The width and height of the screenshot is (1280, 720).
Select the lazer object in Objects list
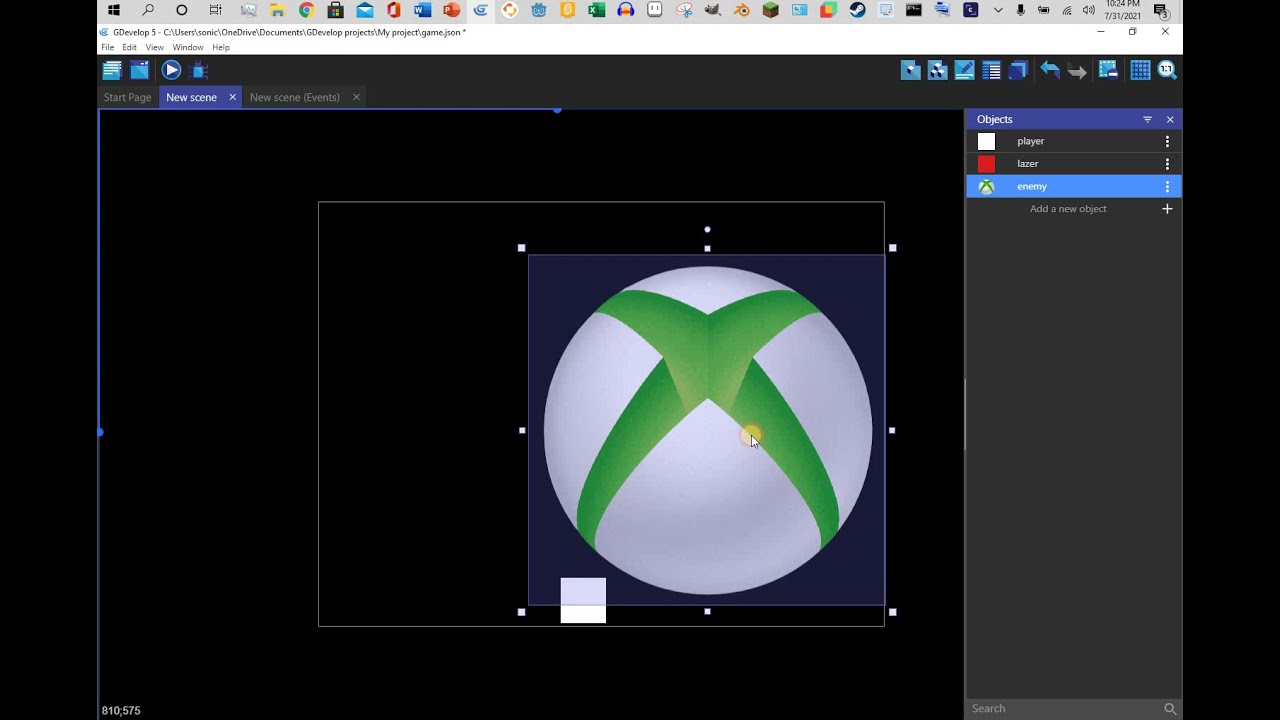1074,164
